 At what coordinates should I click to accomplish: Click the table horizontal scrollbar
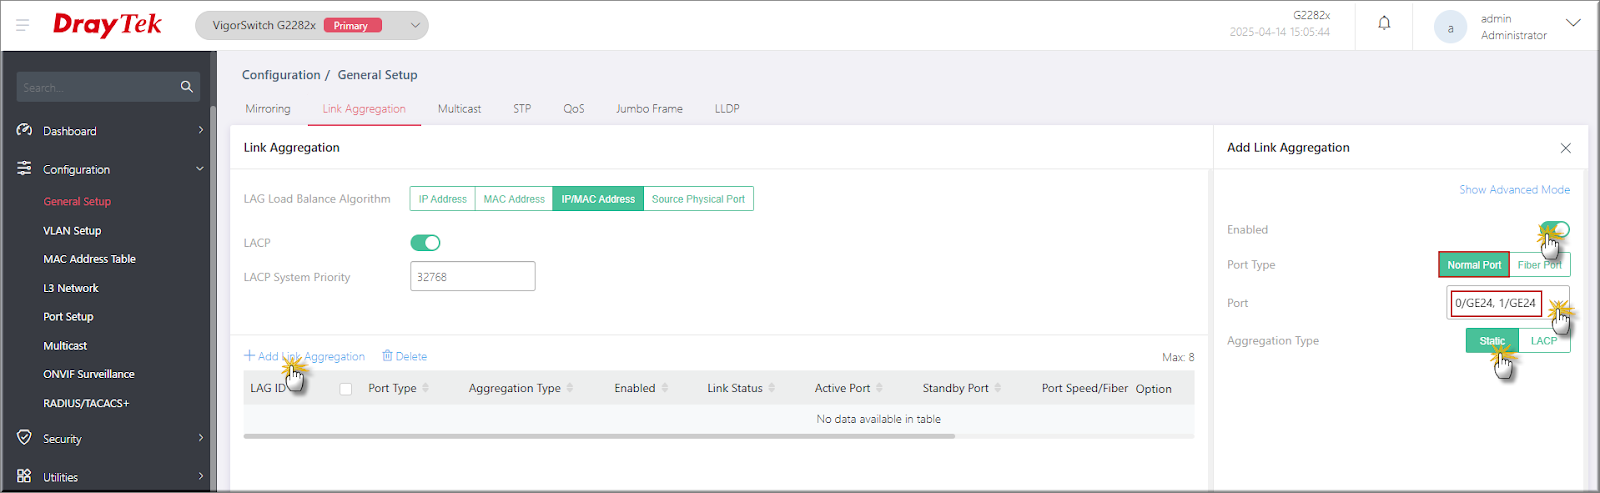coord(599,436)
